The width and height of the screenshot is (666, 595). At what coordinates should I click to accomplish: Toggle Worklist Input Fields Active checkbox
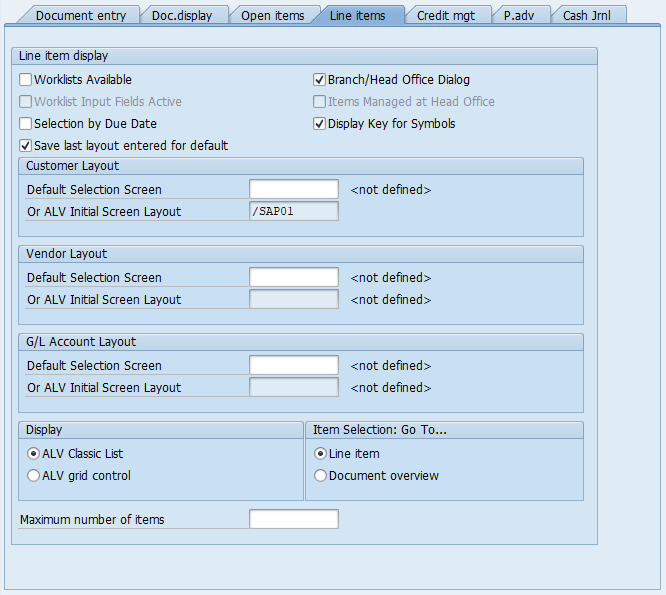pos(25,102)
